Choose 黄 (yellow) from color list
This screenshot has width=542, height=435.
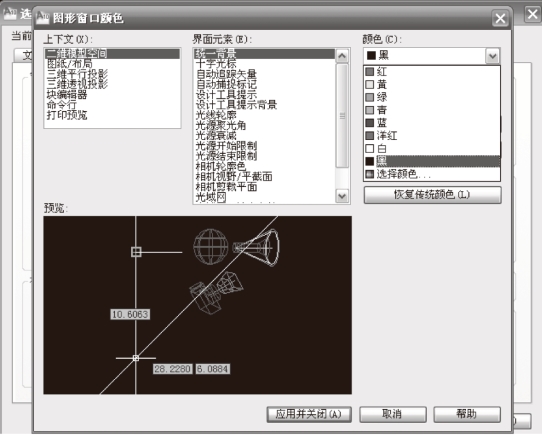tap(432, 84)
